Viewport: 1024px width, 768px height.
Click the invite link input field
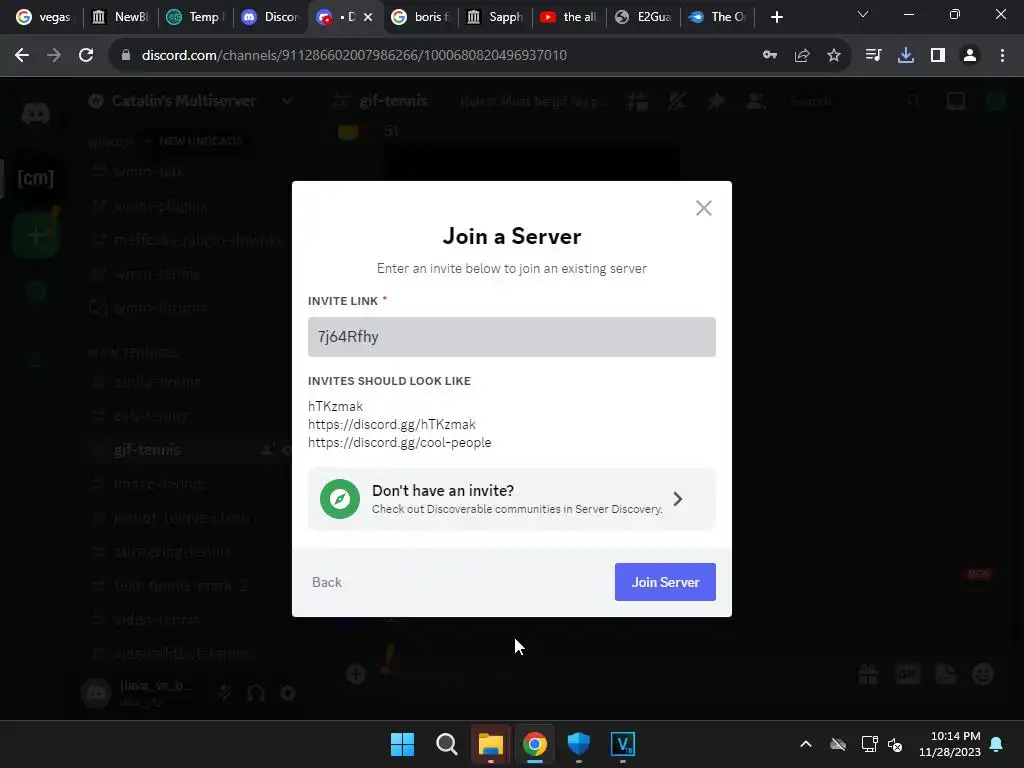pyautogui.click(x=511, y=337)
